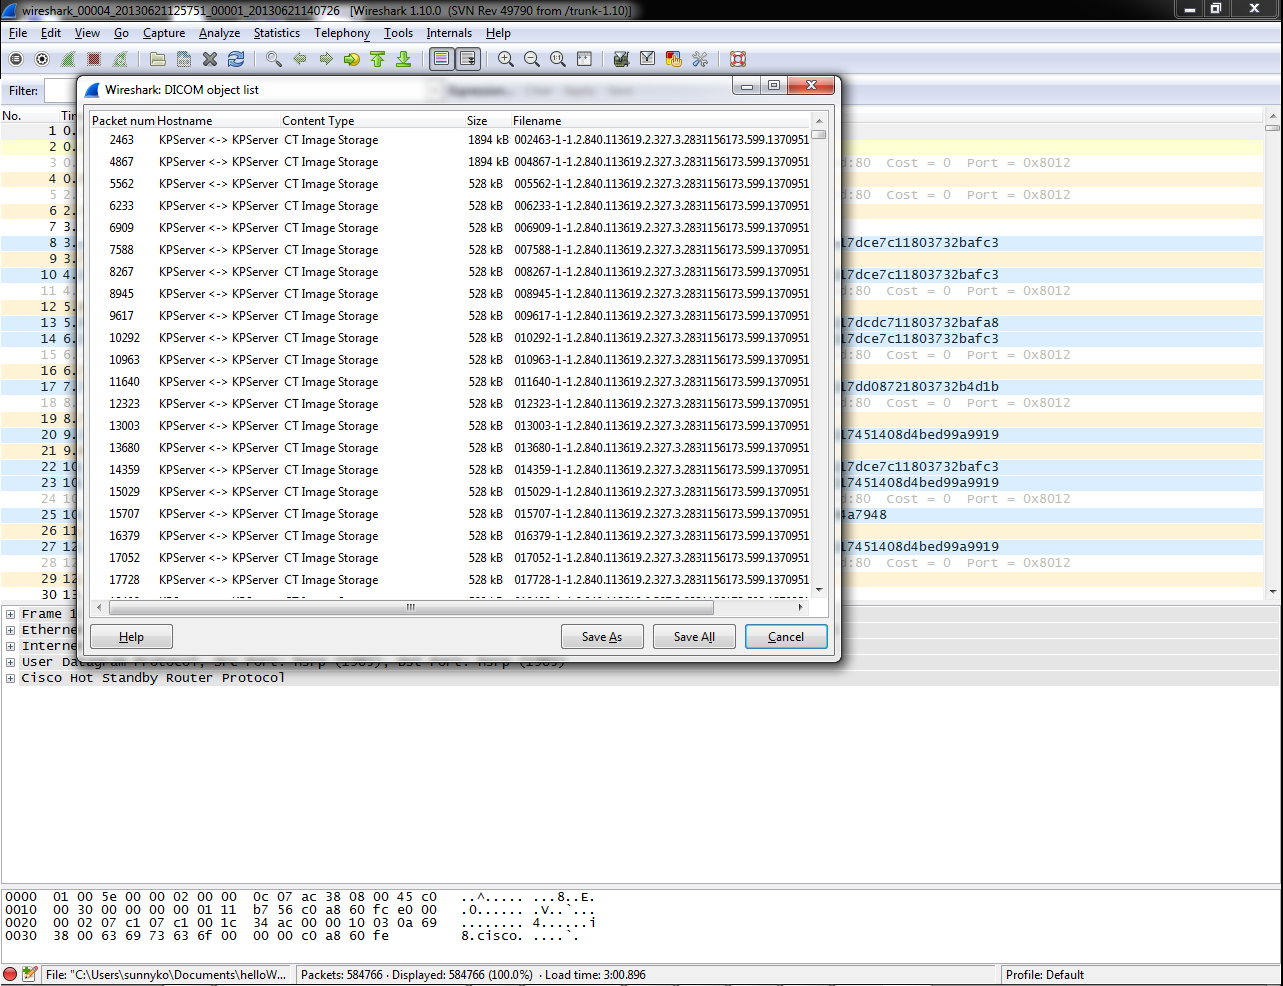1283x986 pixels.
Task: Open the capture interfaces list icon
Action: (16, 60)
